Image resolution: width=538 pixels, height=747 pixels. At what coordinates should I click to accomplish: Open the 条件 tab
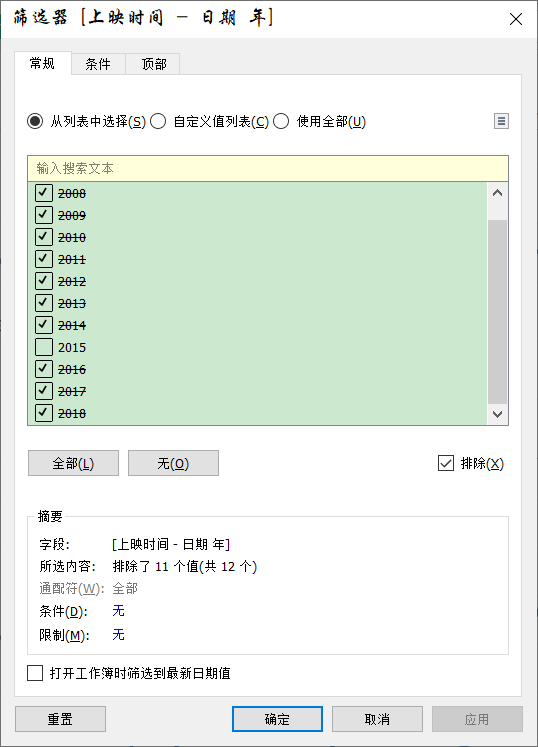pos(98,64)
